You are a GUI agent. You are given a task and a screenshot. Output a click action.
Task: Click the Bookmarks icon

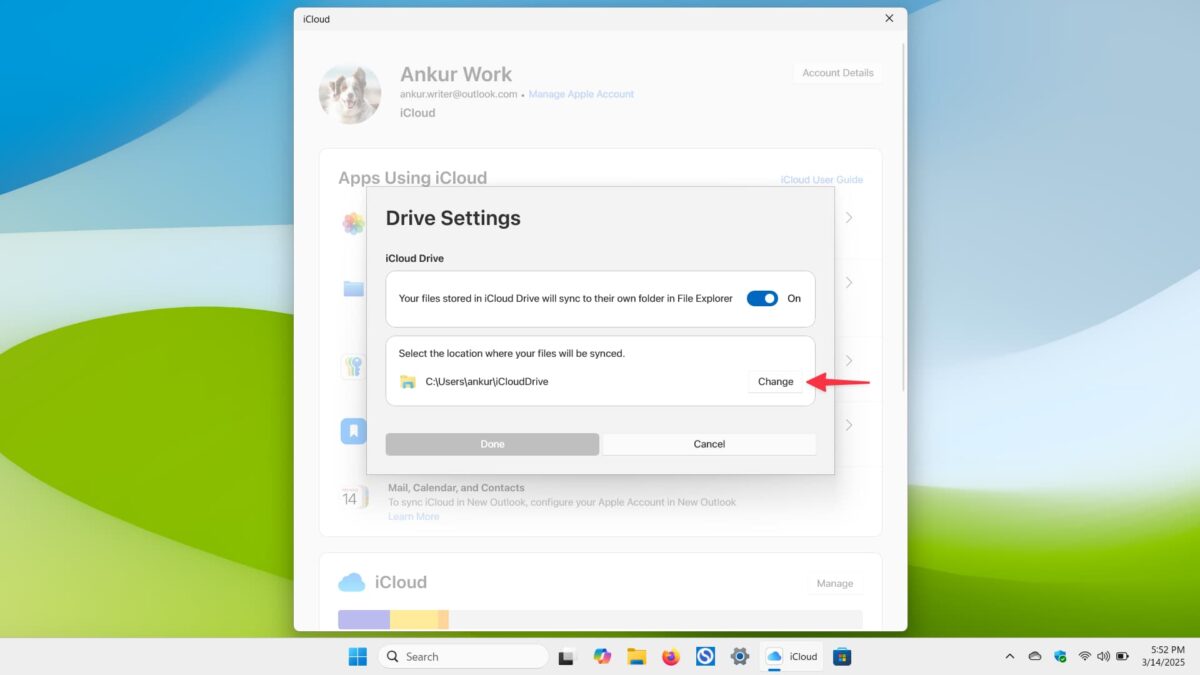click(353, 431)
